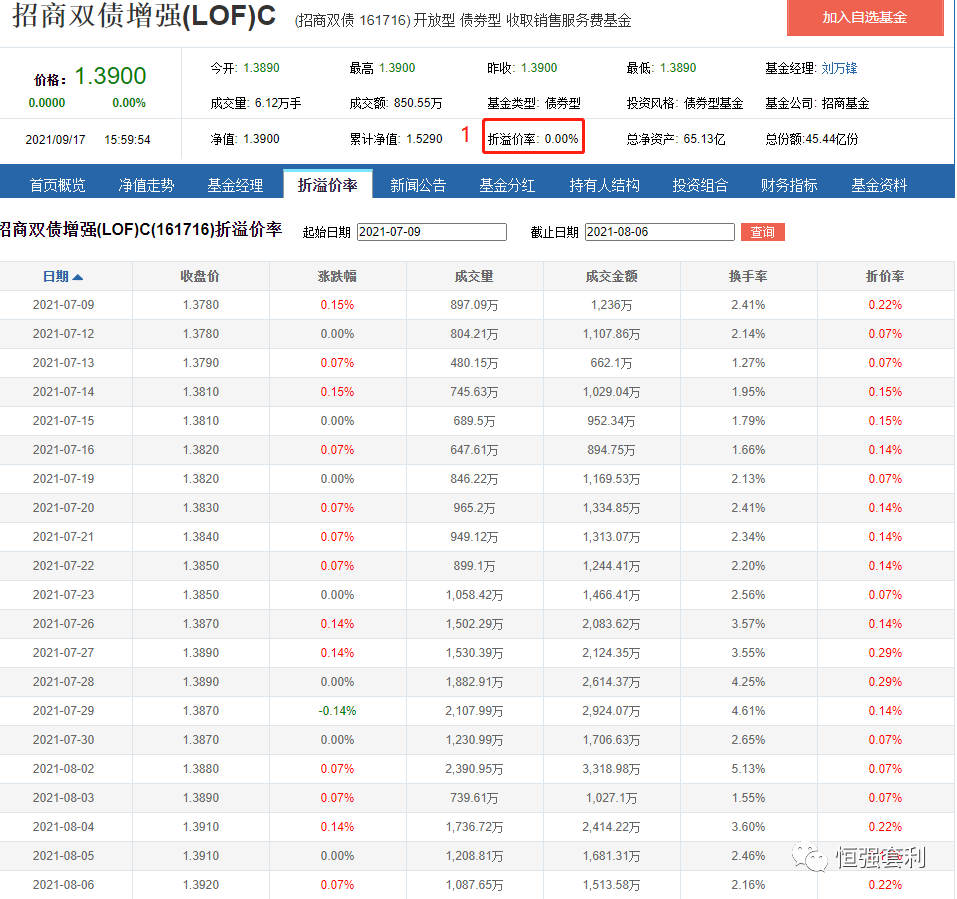Click volume 2,107.99万 cell
The width and height of the screenshot is (957, 899).
[474, 710]
